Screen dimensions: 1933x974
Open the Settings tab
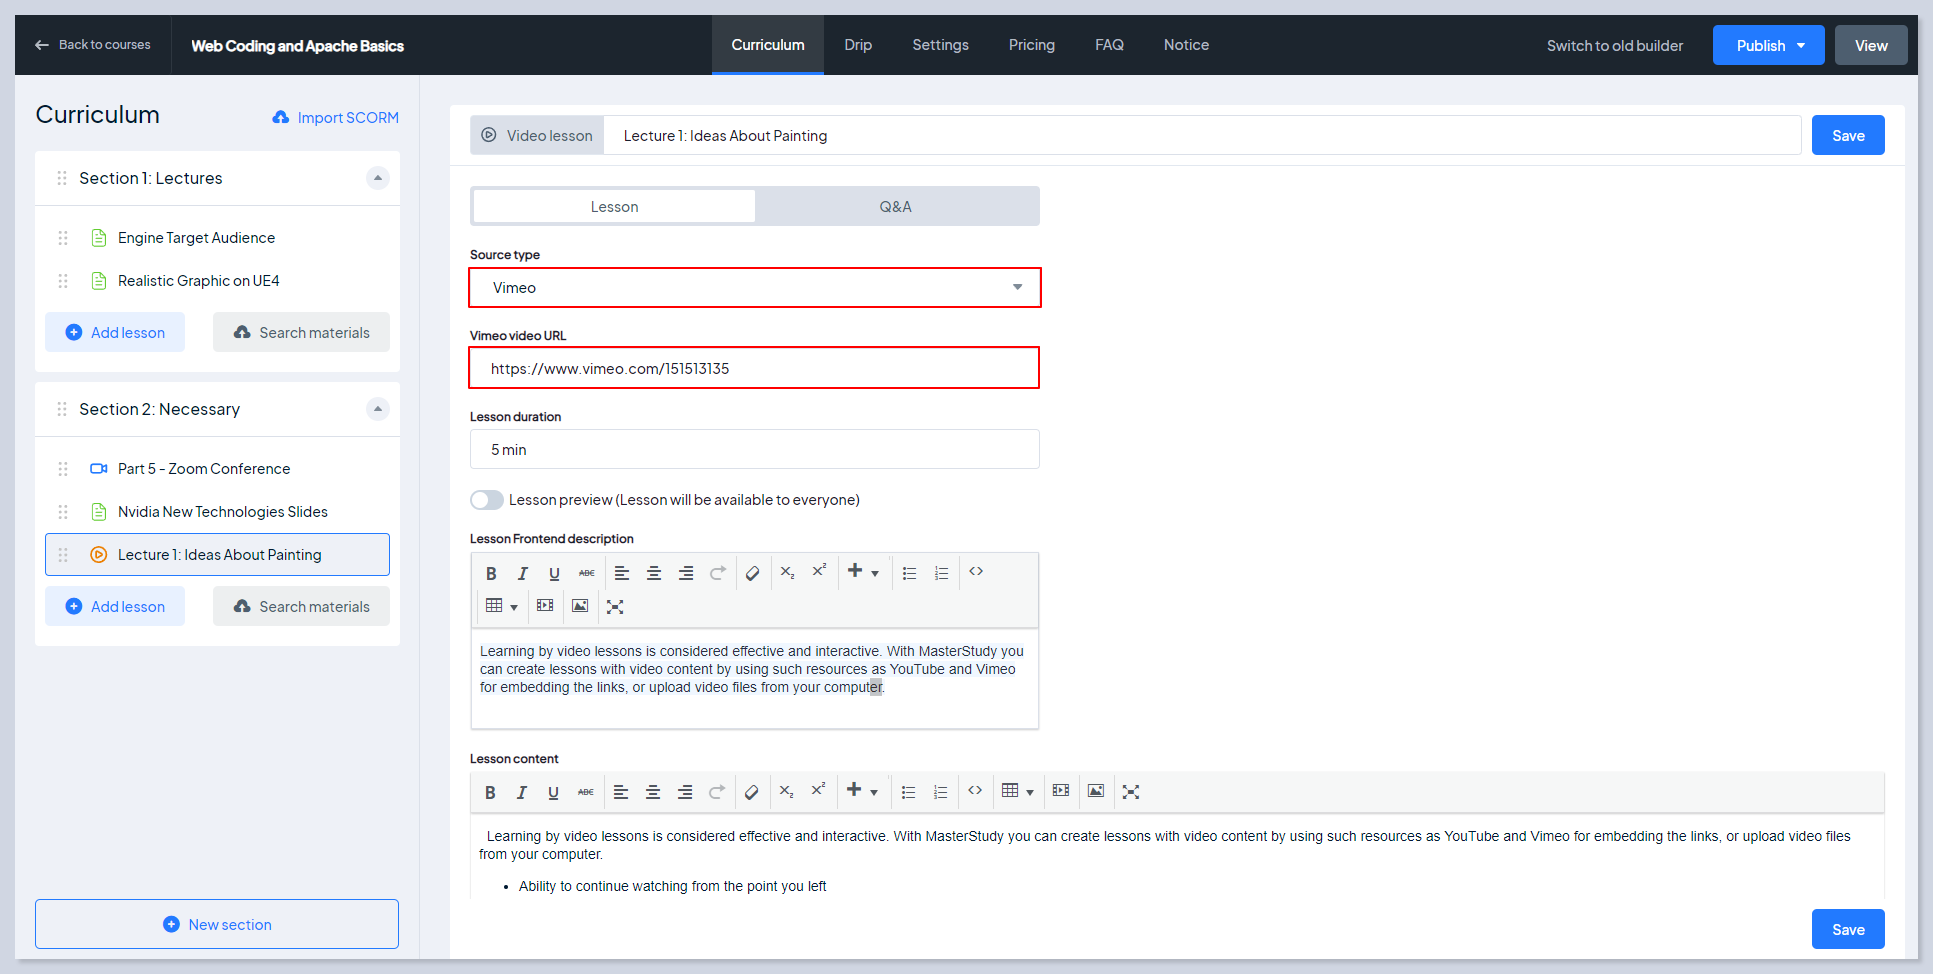[941, 45]
